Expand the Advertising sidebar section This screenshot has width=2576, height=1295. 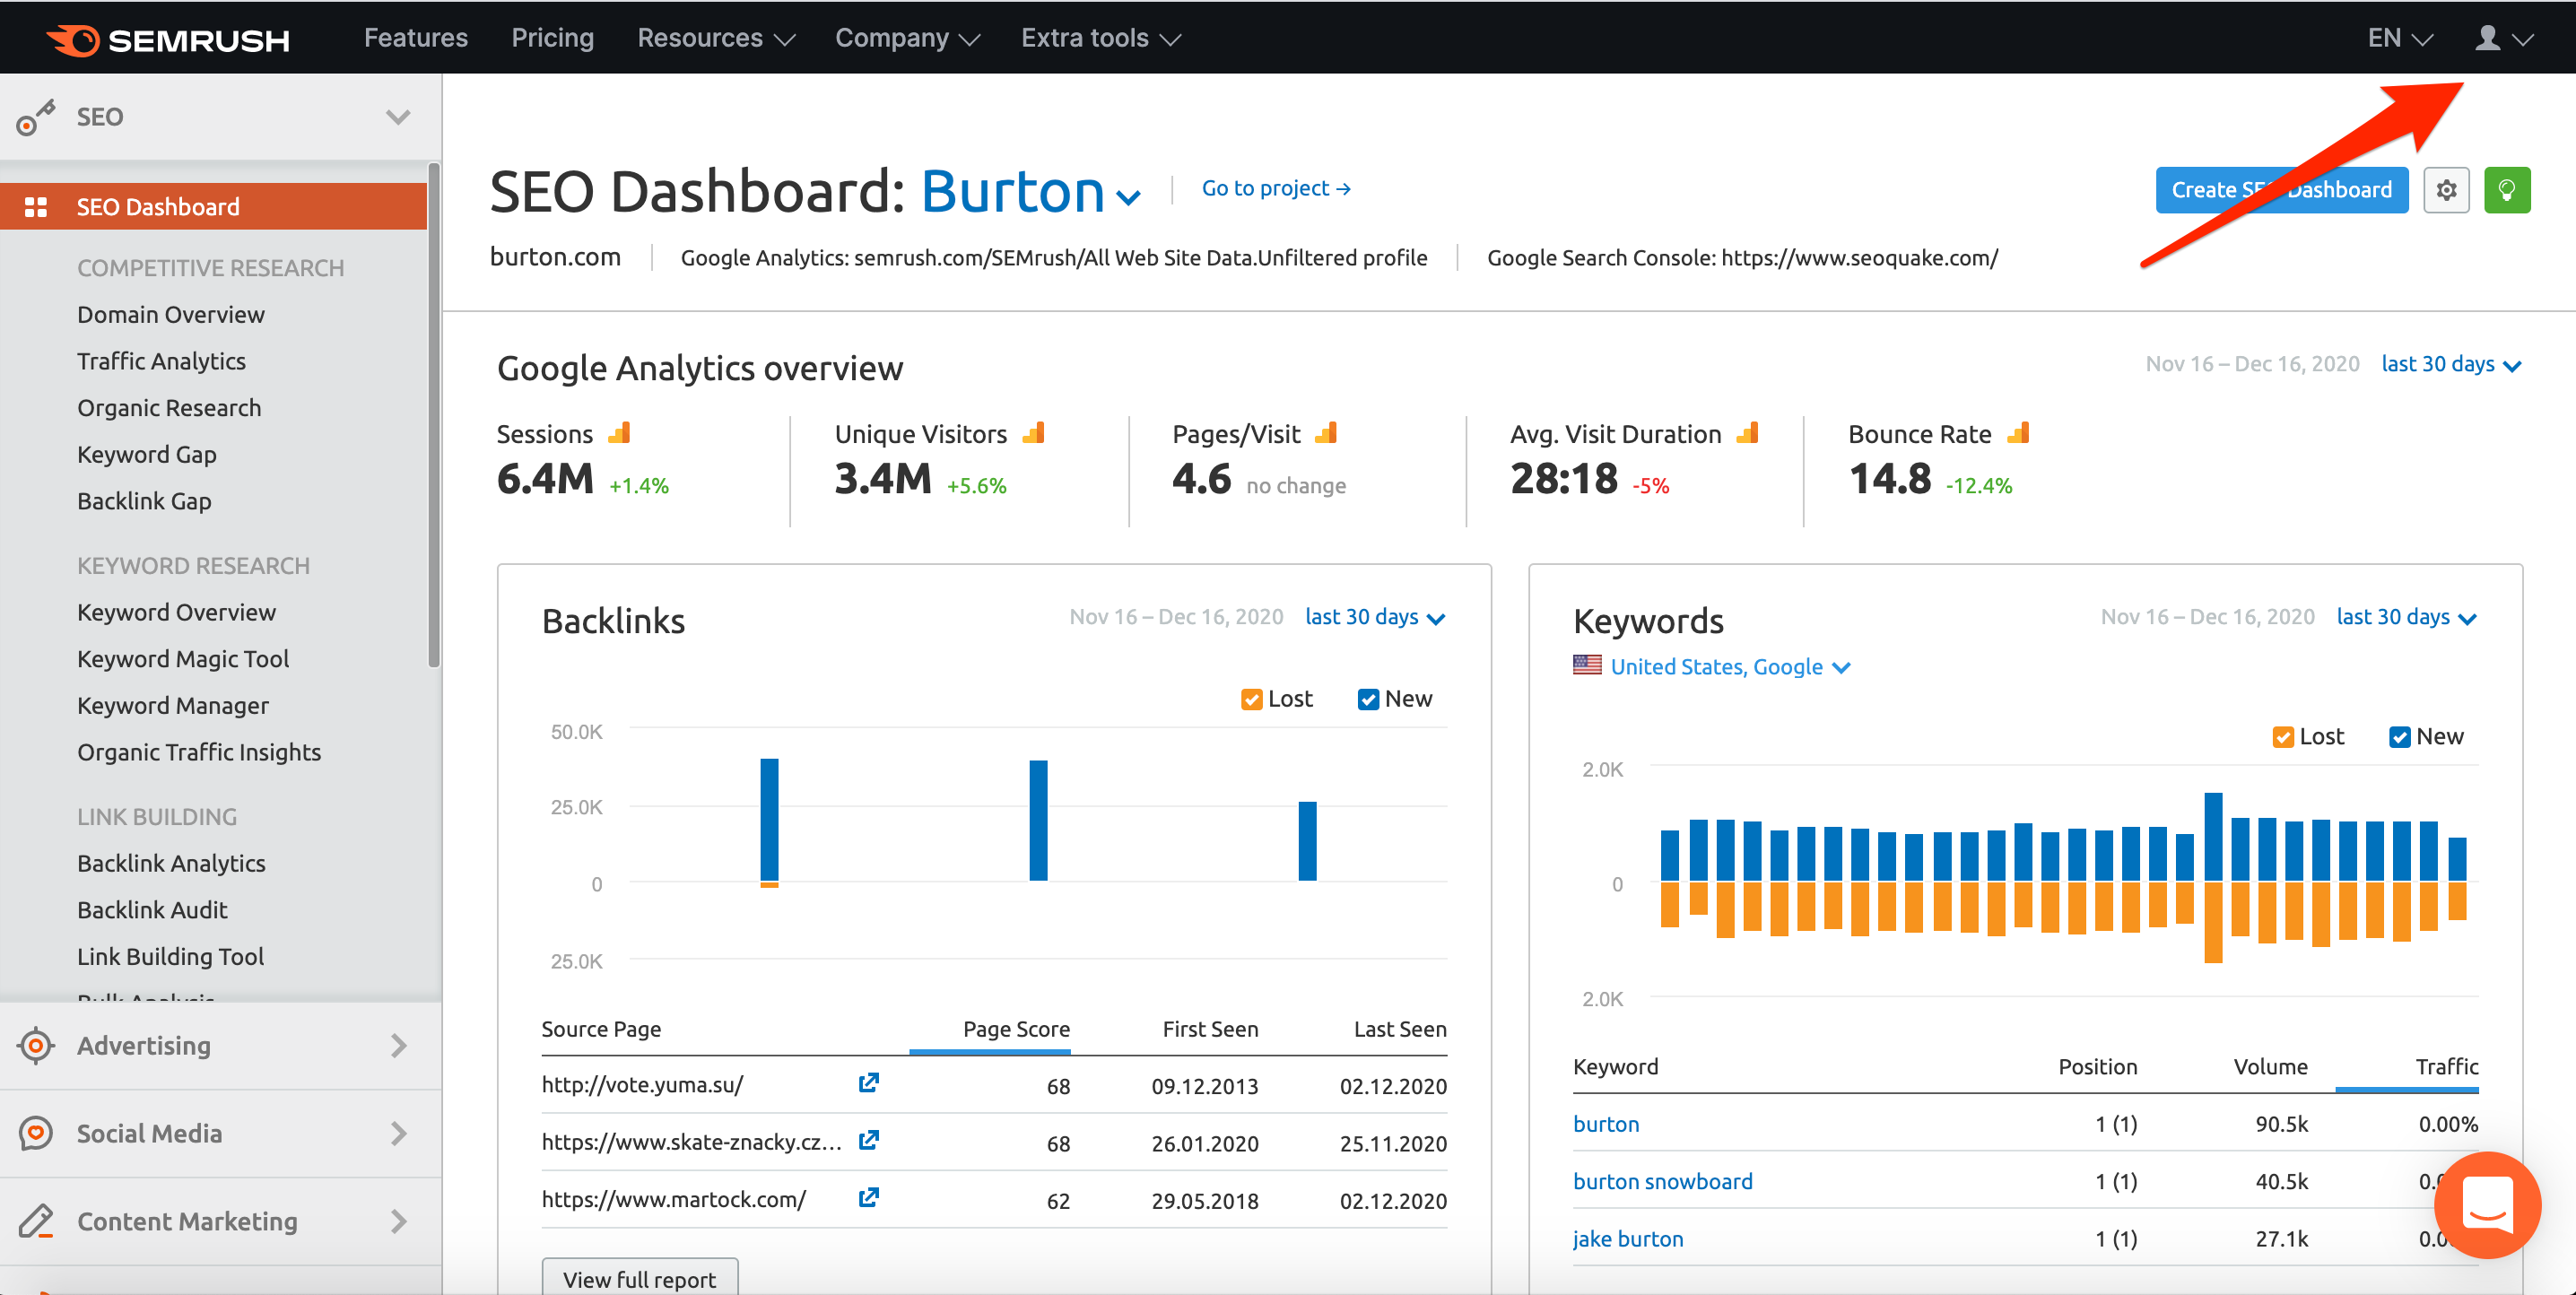click(398, 1045)
